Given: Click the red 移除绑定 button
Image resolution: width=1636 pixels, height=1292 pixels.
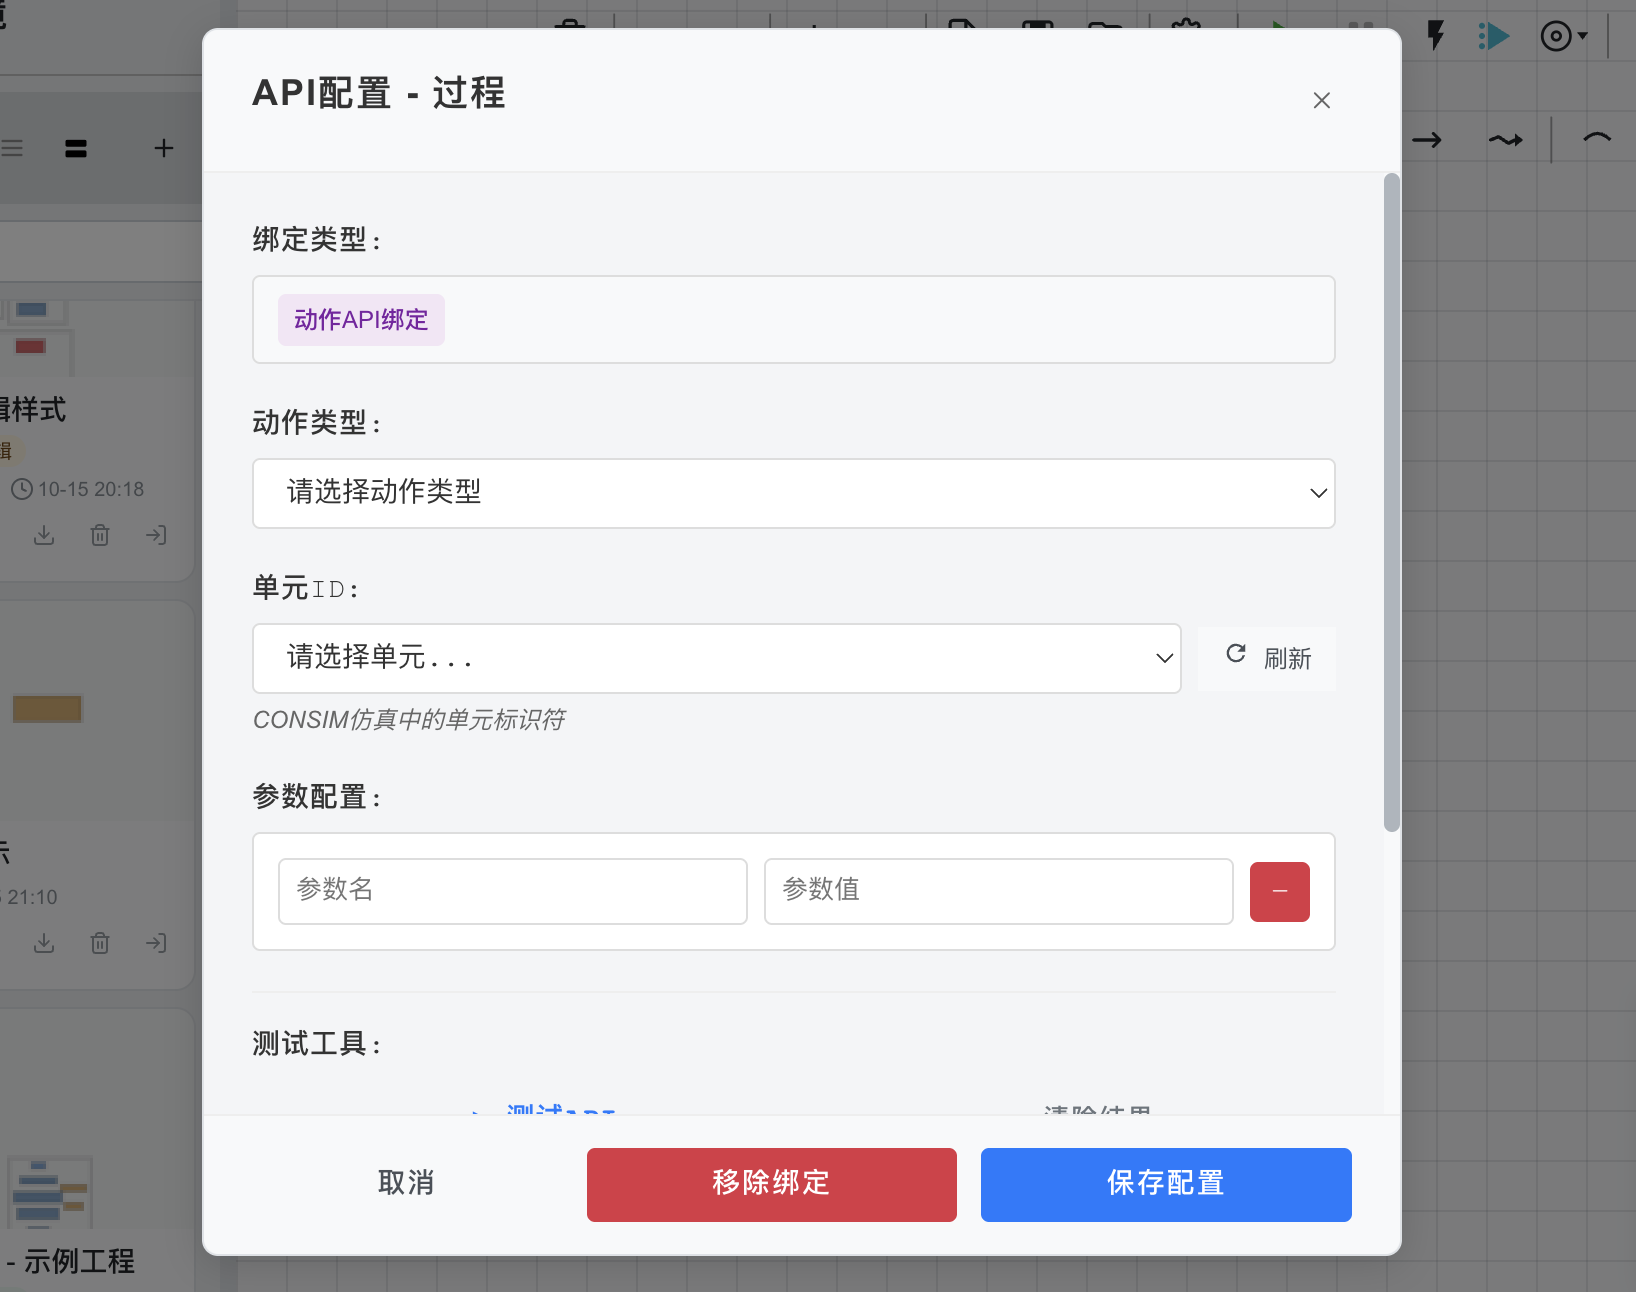Looking at the screenshot, I should point(771,1184).
